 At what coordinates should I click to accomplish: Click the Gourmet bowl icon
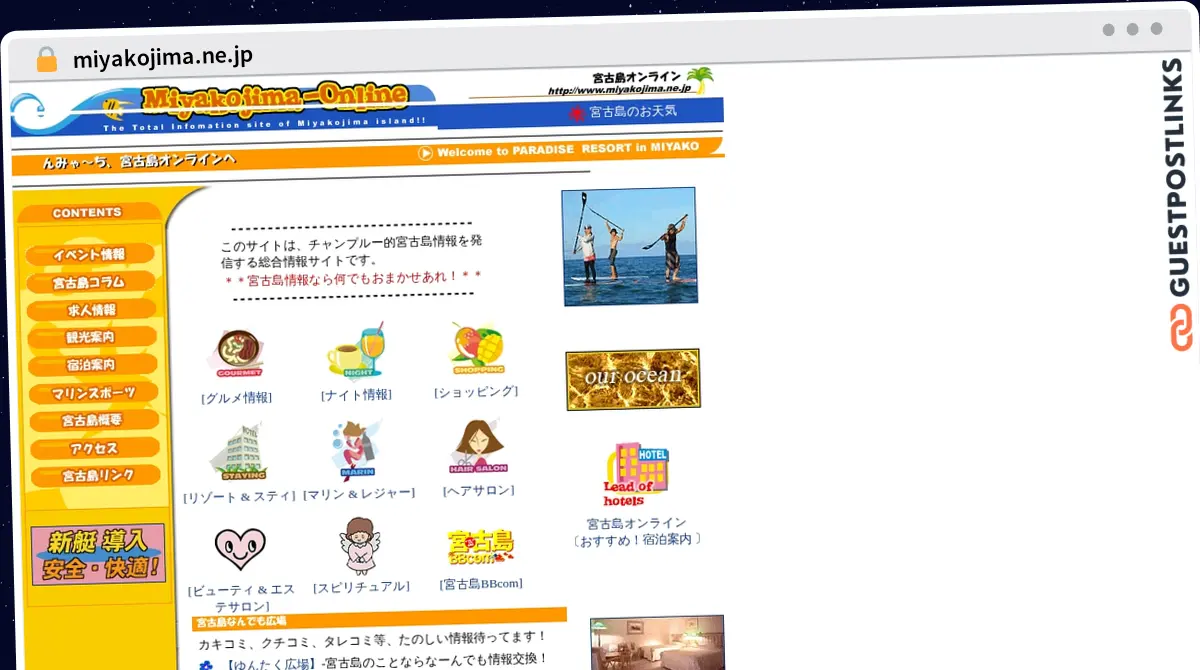click(x=239, y=354)
